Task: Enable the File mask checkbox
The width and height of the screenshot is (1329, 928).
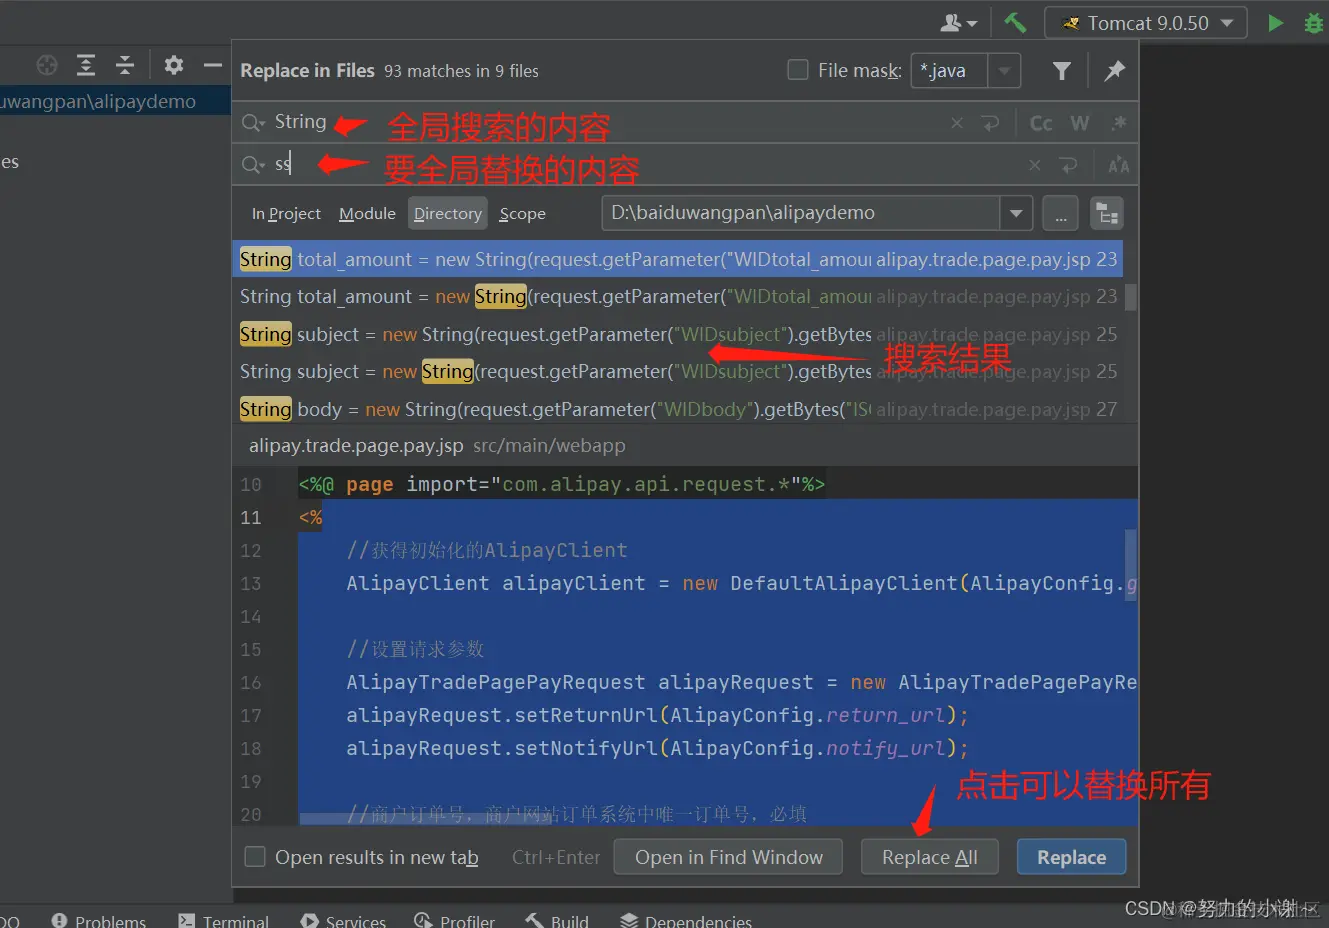Action: 798,70
